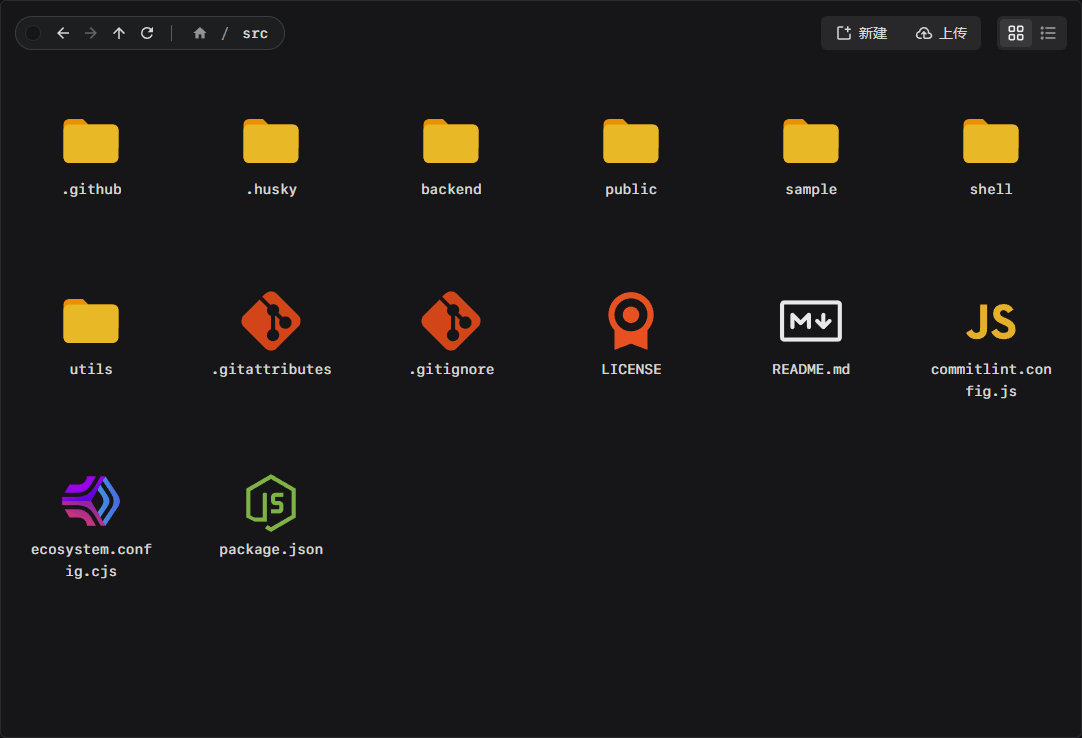Screen dimensions: 1082x738
Task: Navigate up to the parent directory
Action: click(x=119, y=33)
